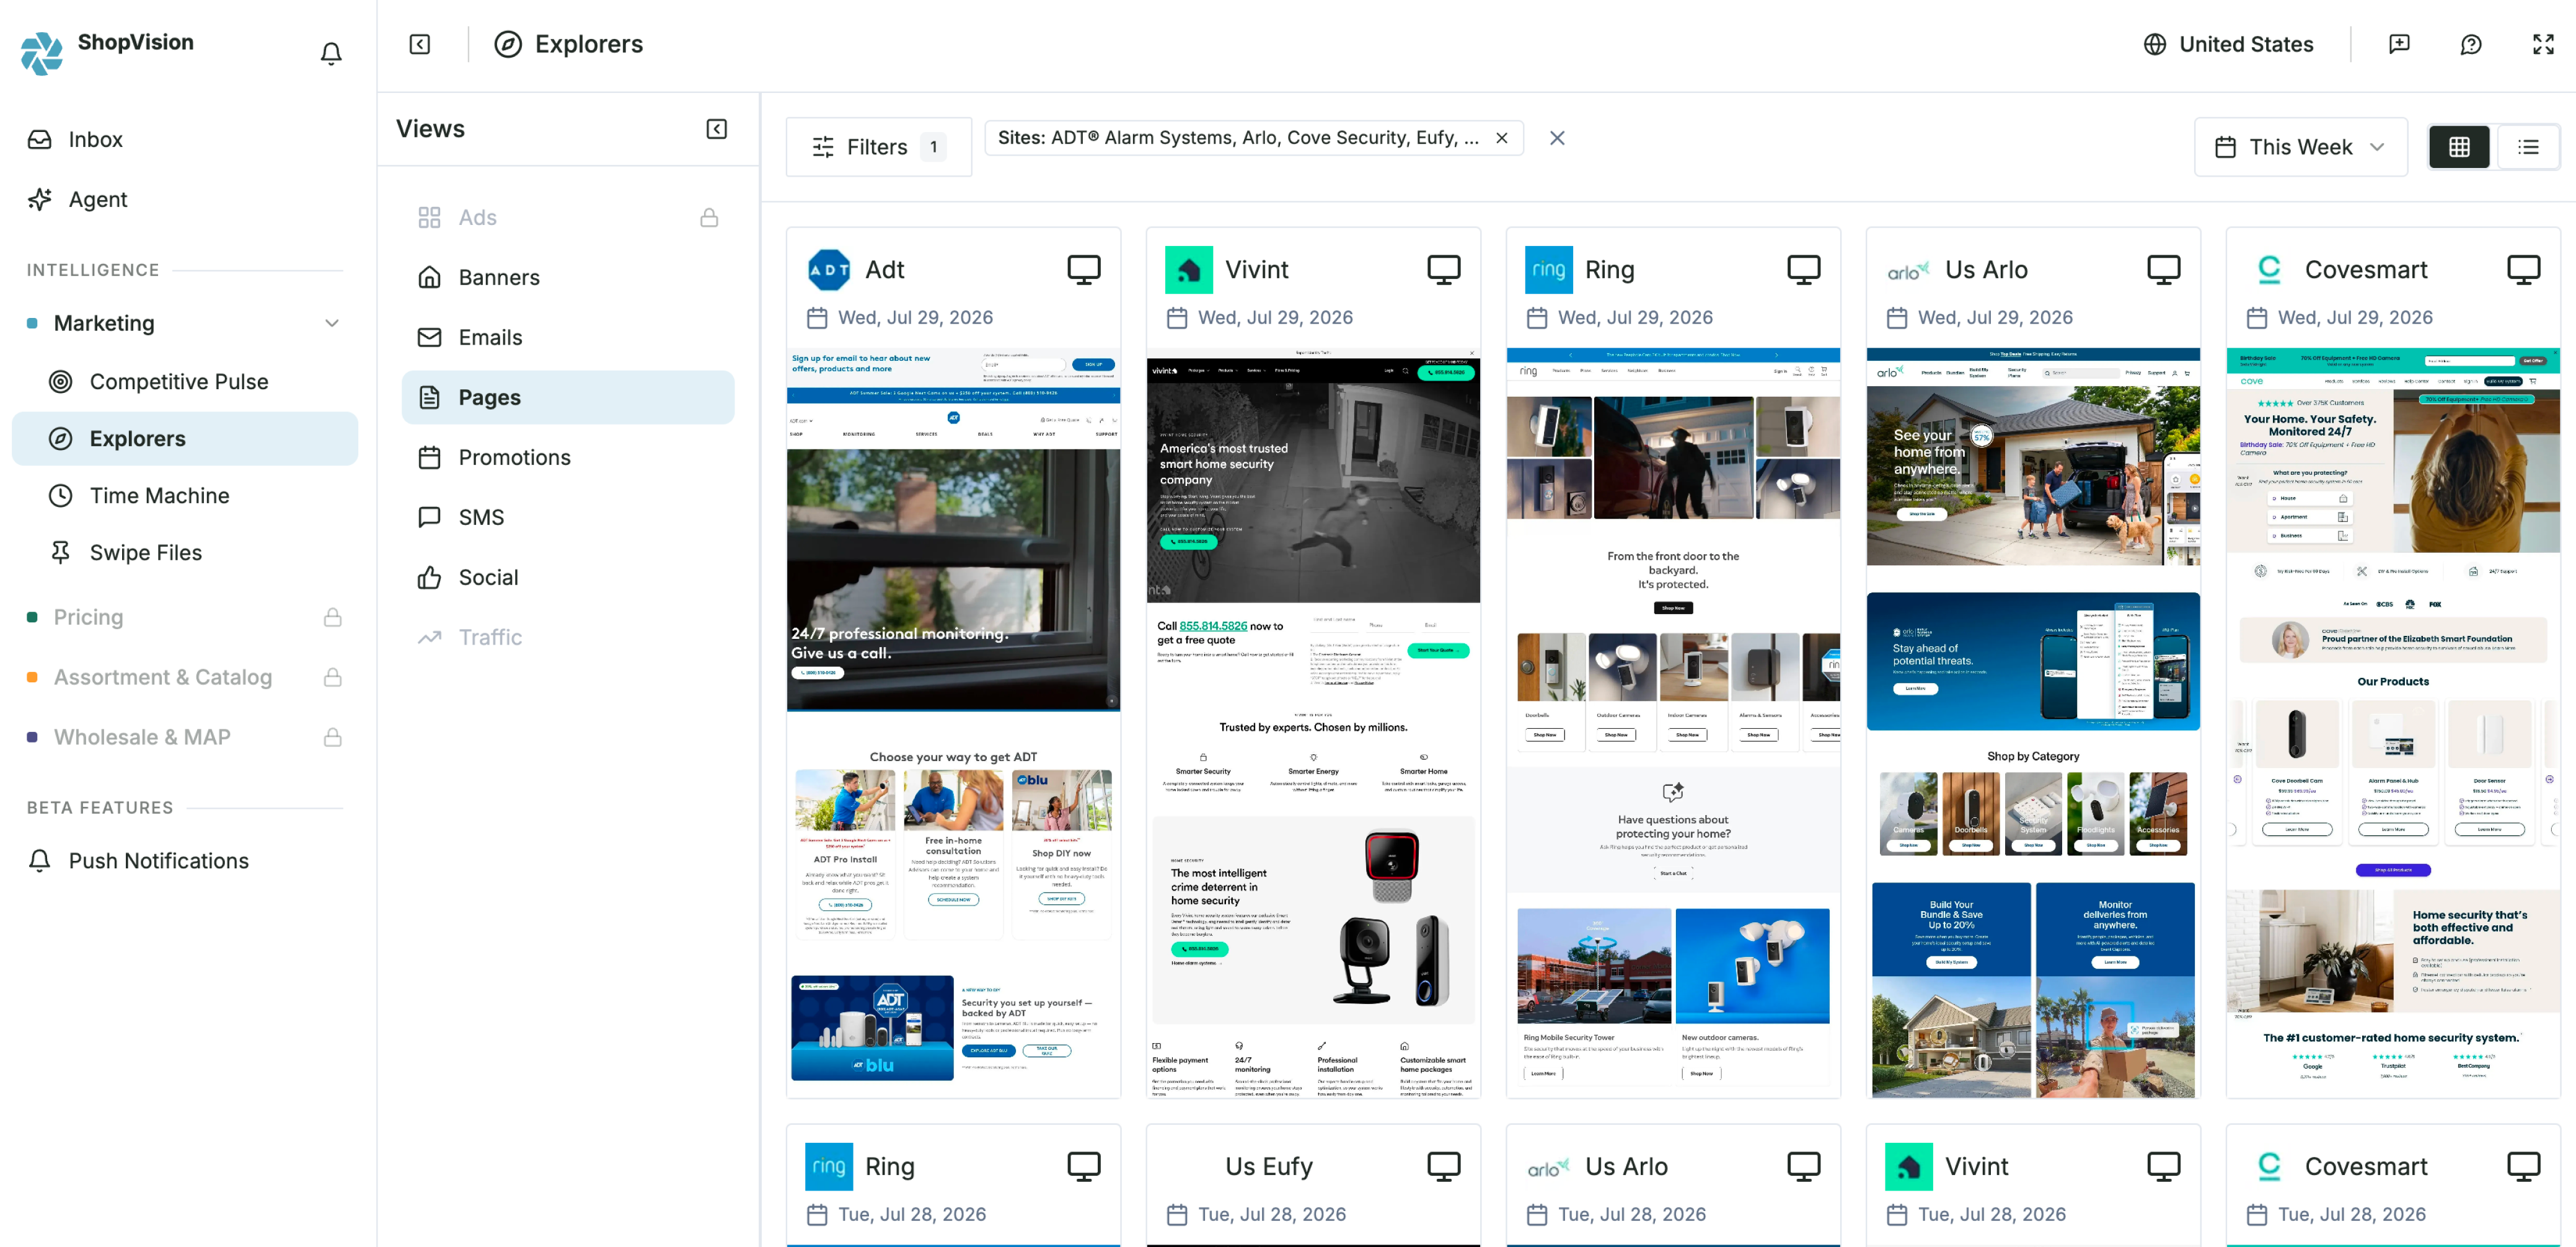Click desktop icon on Us Arlo Jul 29 card
This screenshot has height=1247, width=2576.
[2164, 270]
